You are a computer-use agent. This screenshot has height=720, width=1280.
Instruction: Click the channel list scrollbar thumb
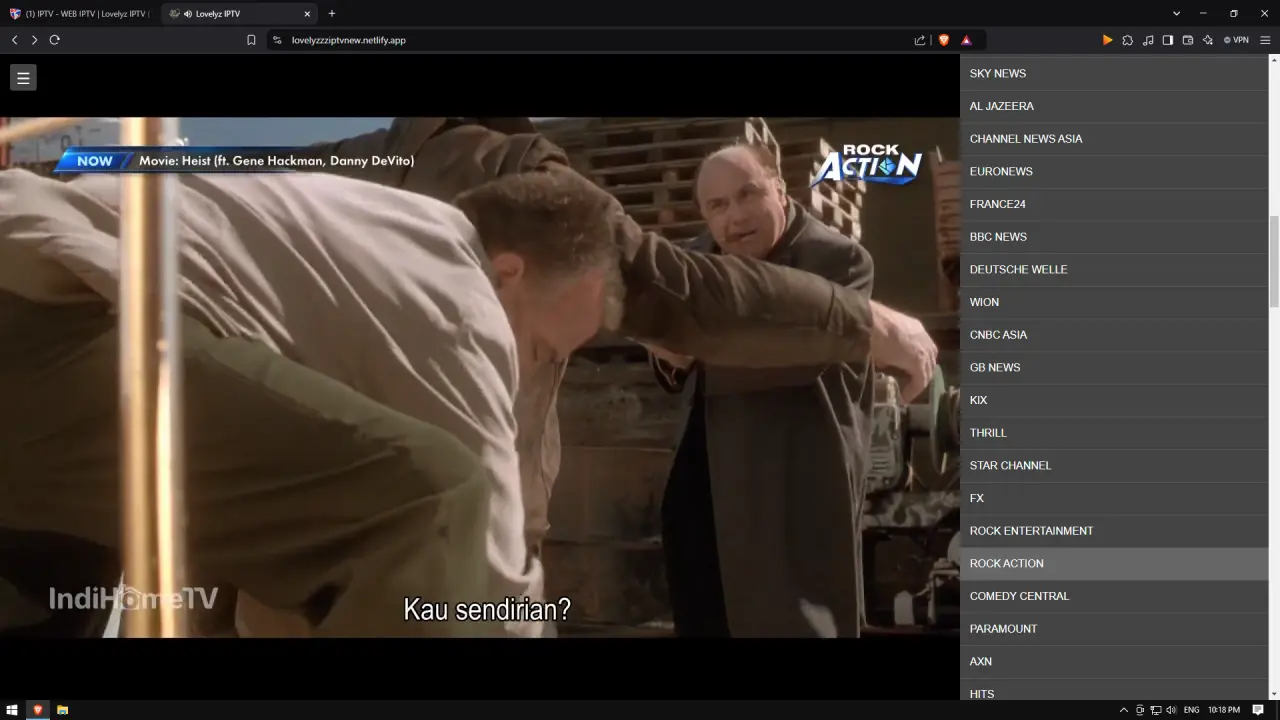1274,261
